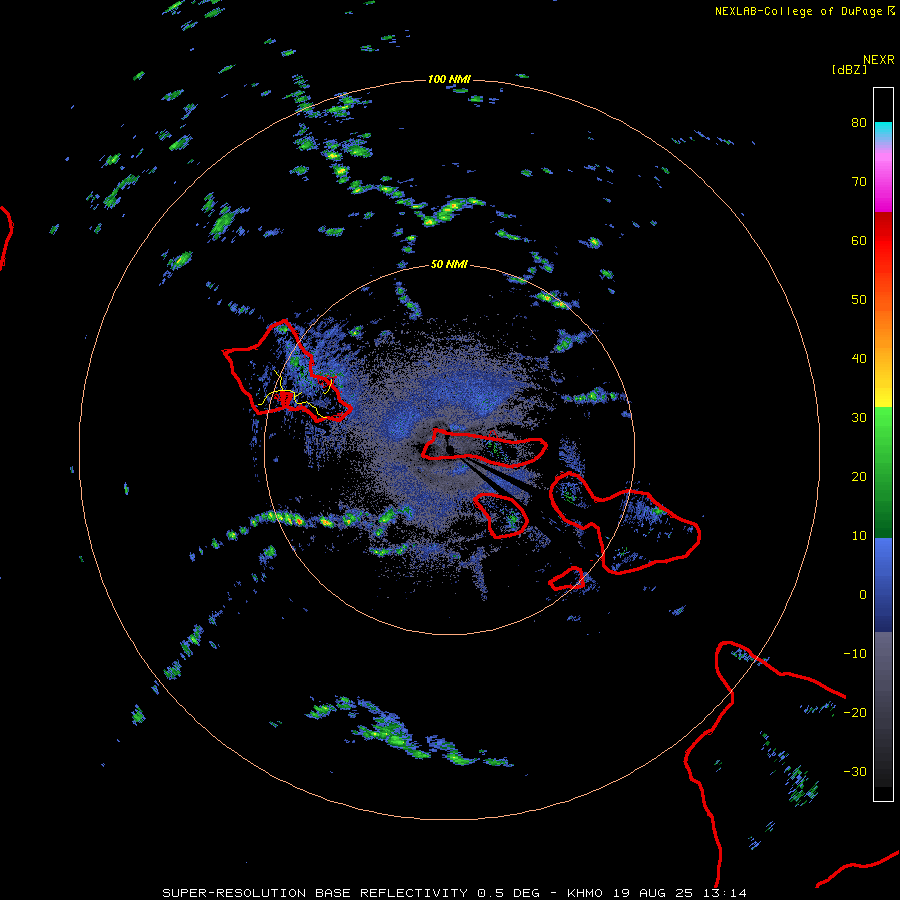Click the 0 value on the dBZ scale
Viewport: 900px width, 900px height.
(x=863, y=595)
